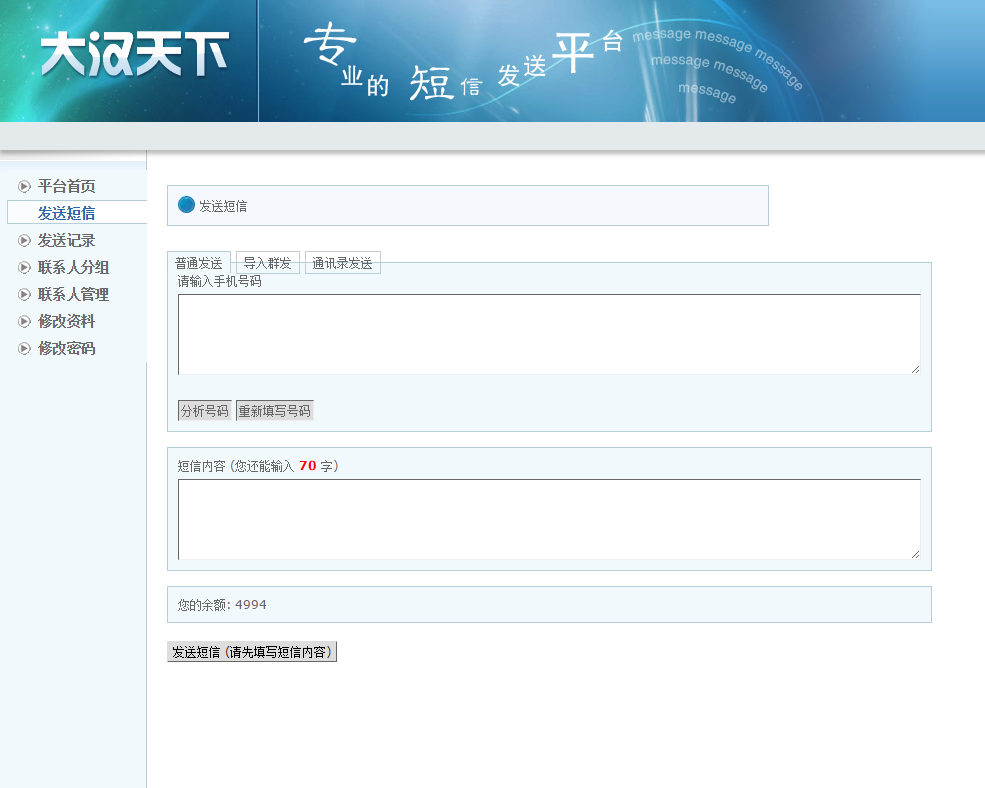The width and height of the screenshot is (985, 788).
Task: Open the 导入群发 tab
Action: [267, 263]
